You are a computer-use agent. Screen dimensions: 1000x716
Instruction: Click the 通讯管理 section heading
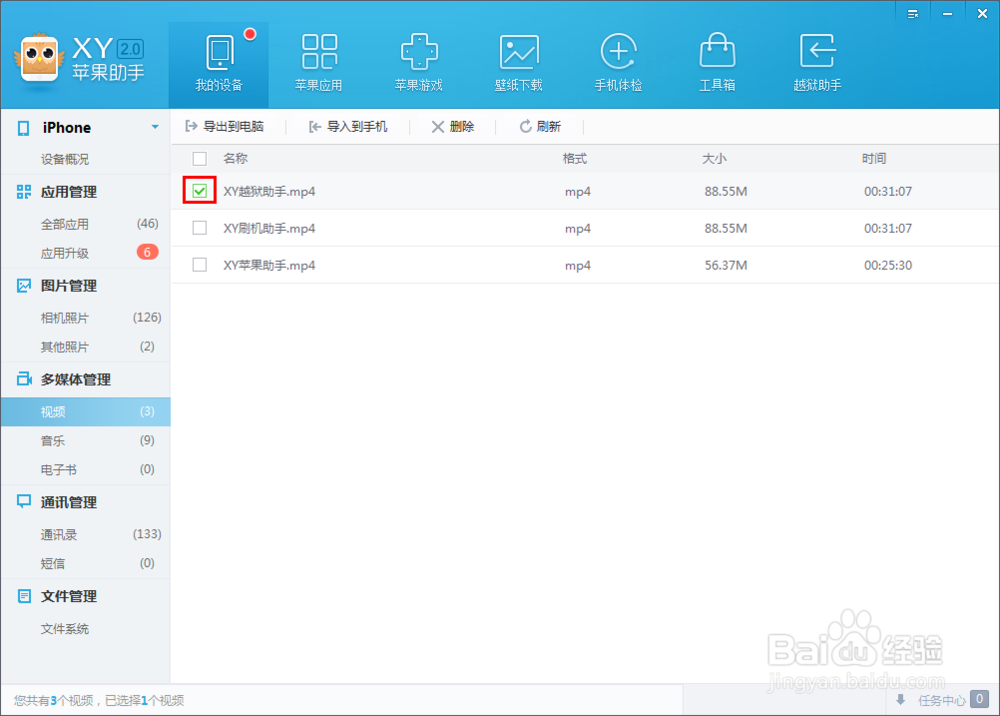69,502
